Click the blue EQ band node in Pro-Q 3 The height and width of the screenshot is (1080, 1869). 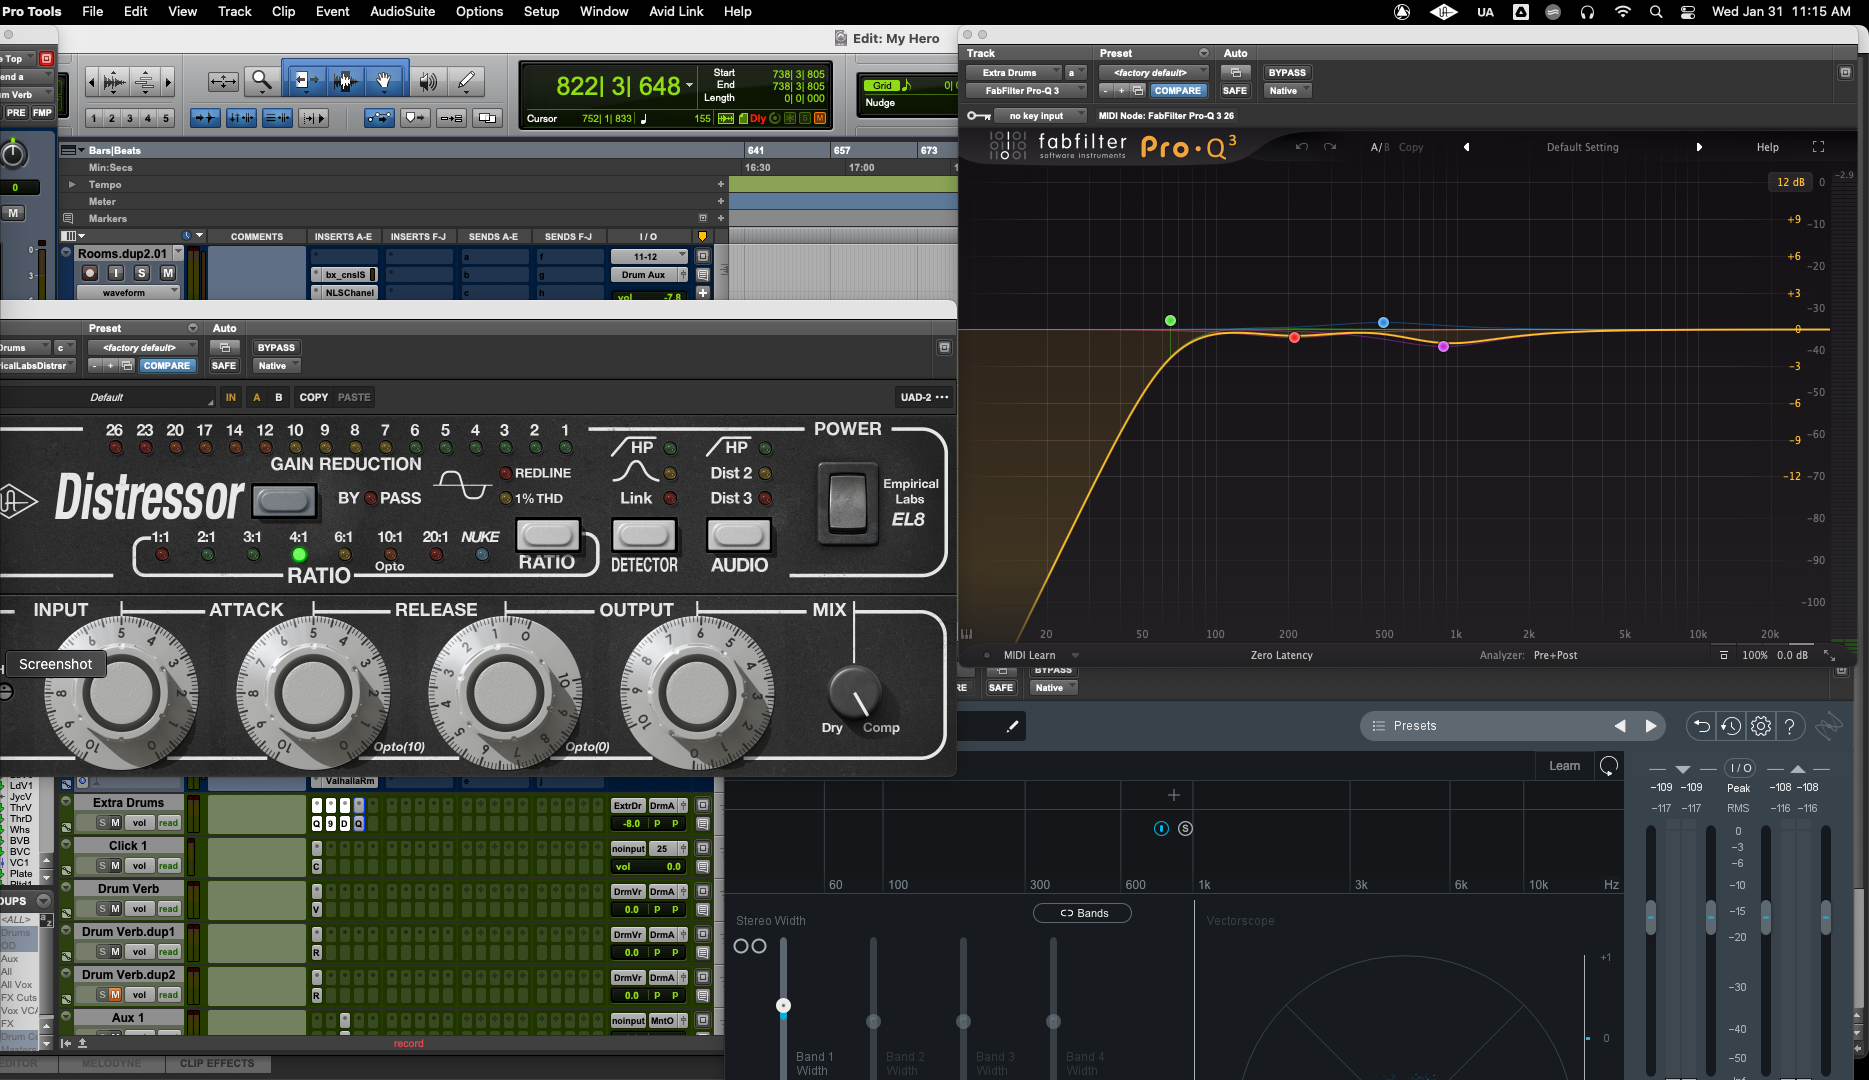pos(1383,322)
